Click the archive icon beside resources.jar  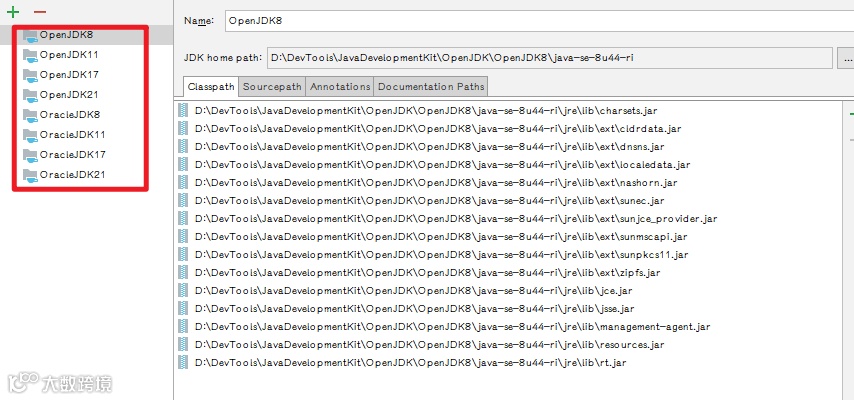coord(183,344)
